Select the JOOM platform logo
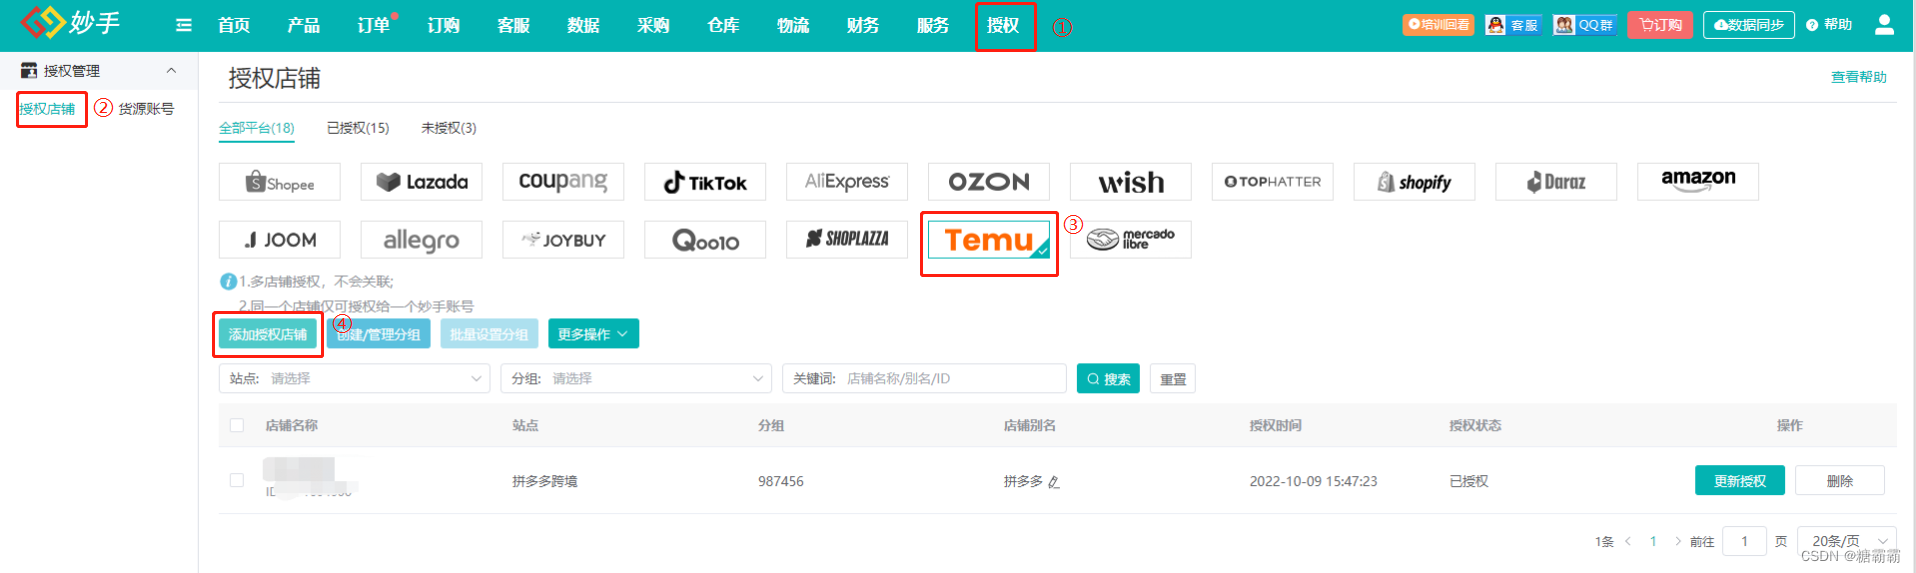1916x573 pixels. coord(280,240)
